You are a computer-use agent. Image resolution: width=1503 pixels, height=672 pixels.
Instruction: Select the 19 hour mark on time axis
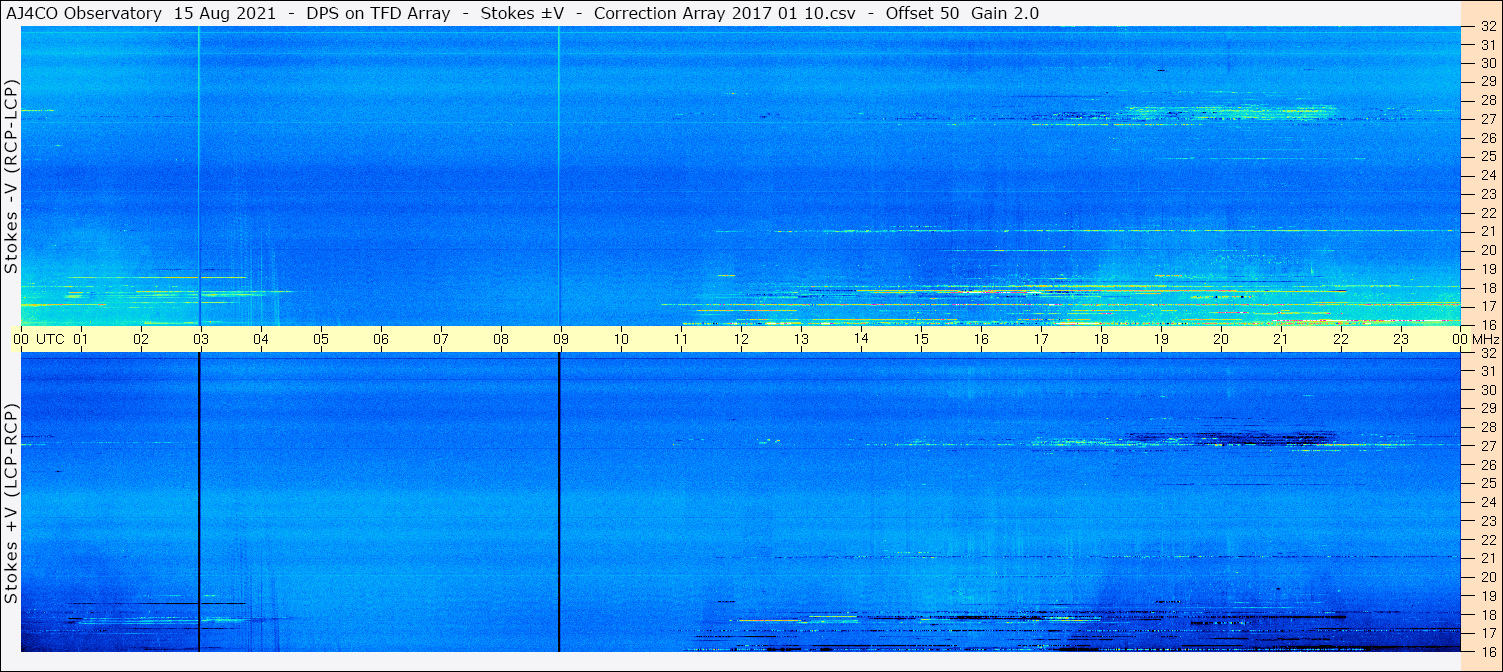[x=1161, y=339]
